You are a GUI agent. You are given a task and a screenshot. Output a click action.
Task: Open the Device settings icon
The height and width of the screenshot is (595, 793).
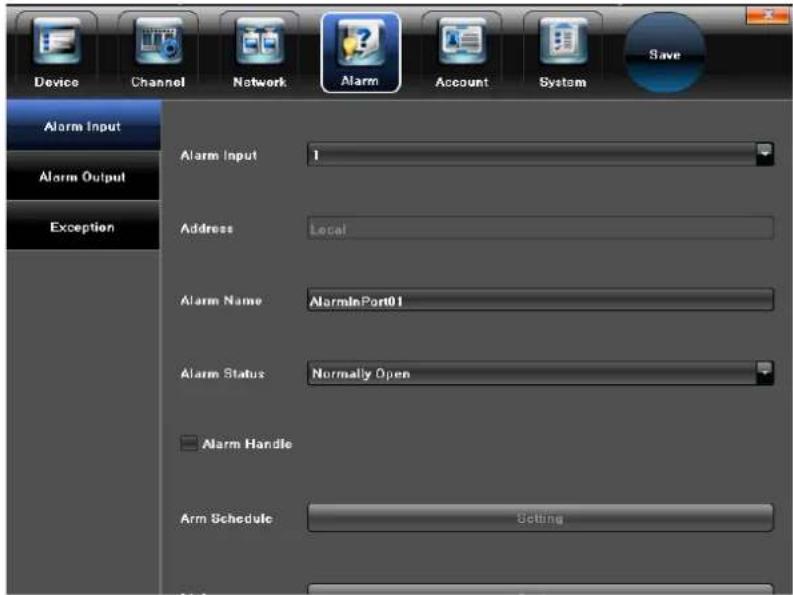click(56, 51)
